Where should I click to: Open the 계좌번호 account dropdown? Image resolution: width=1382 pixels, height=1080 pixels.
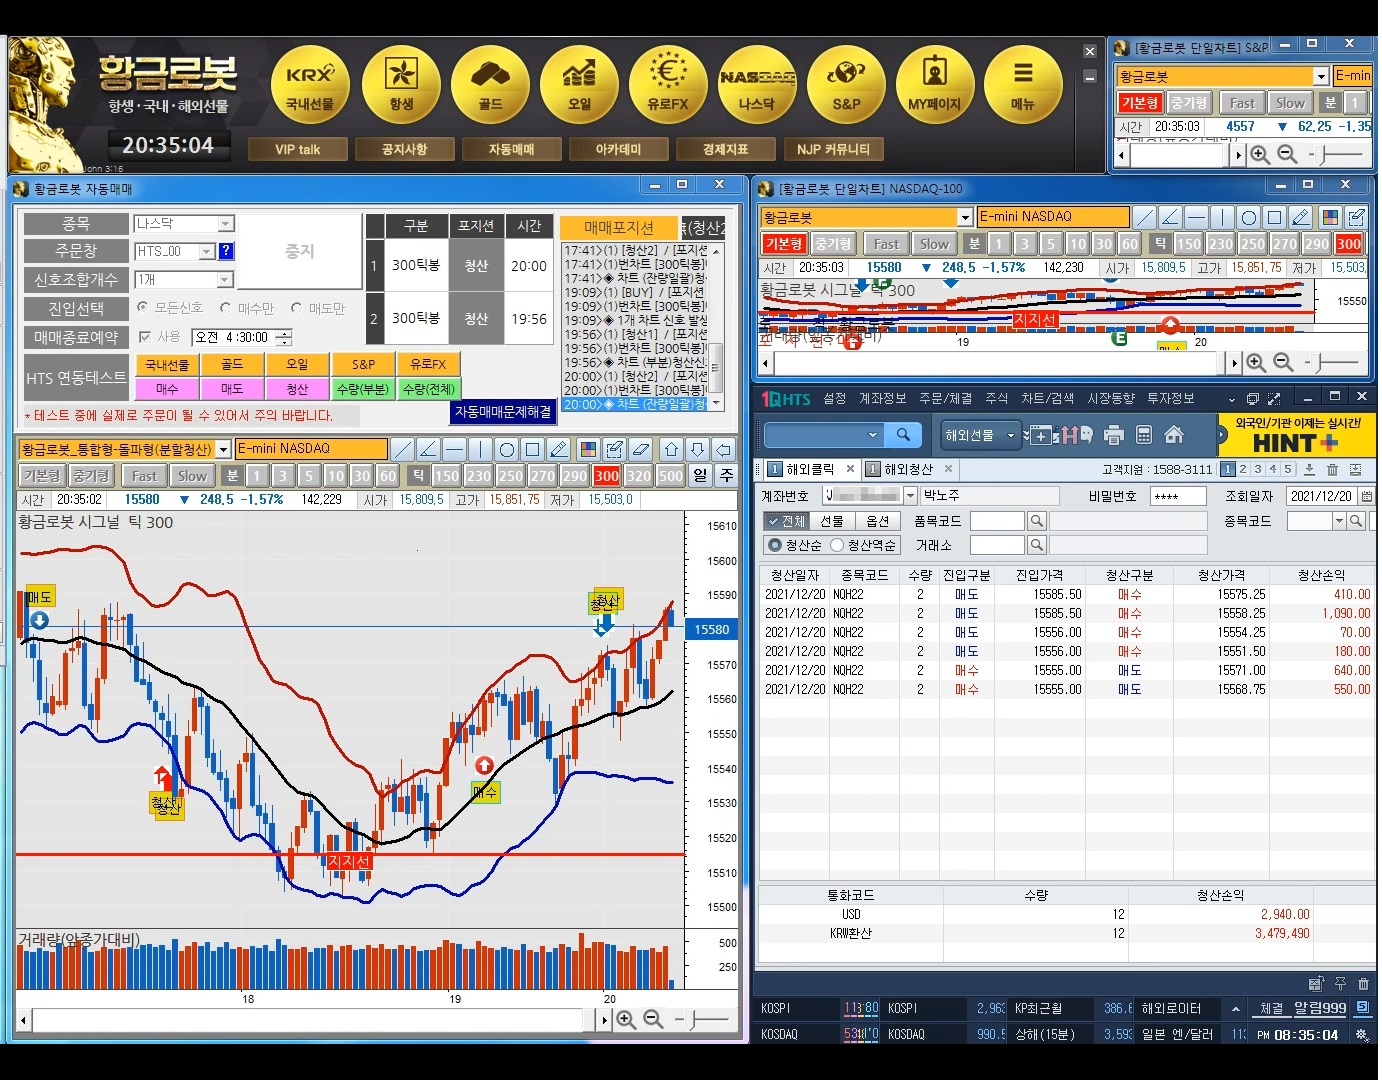910,496
